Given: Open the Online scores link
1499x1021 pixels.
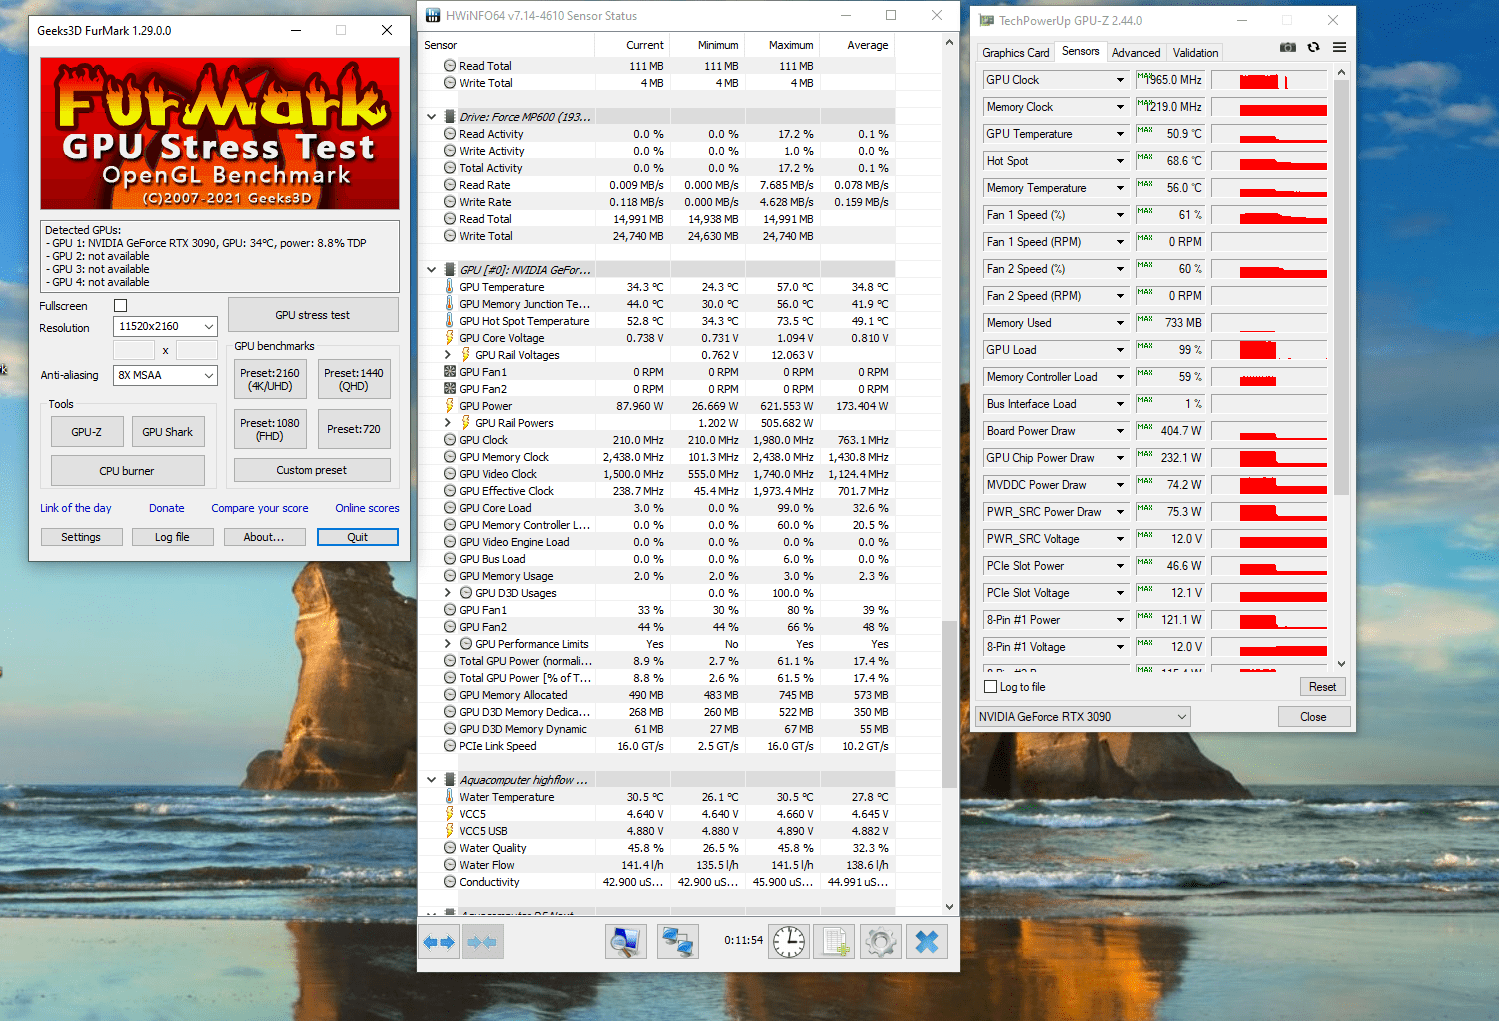Looking at the screenshot, I should 367,508.
